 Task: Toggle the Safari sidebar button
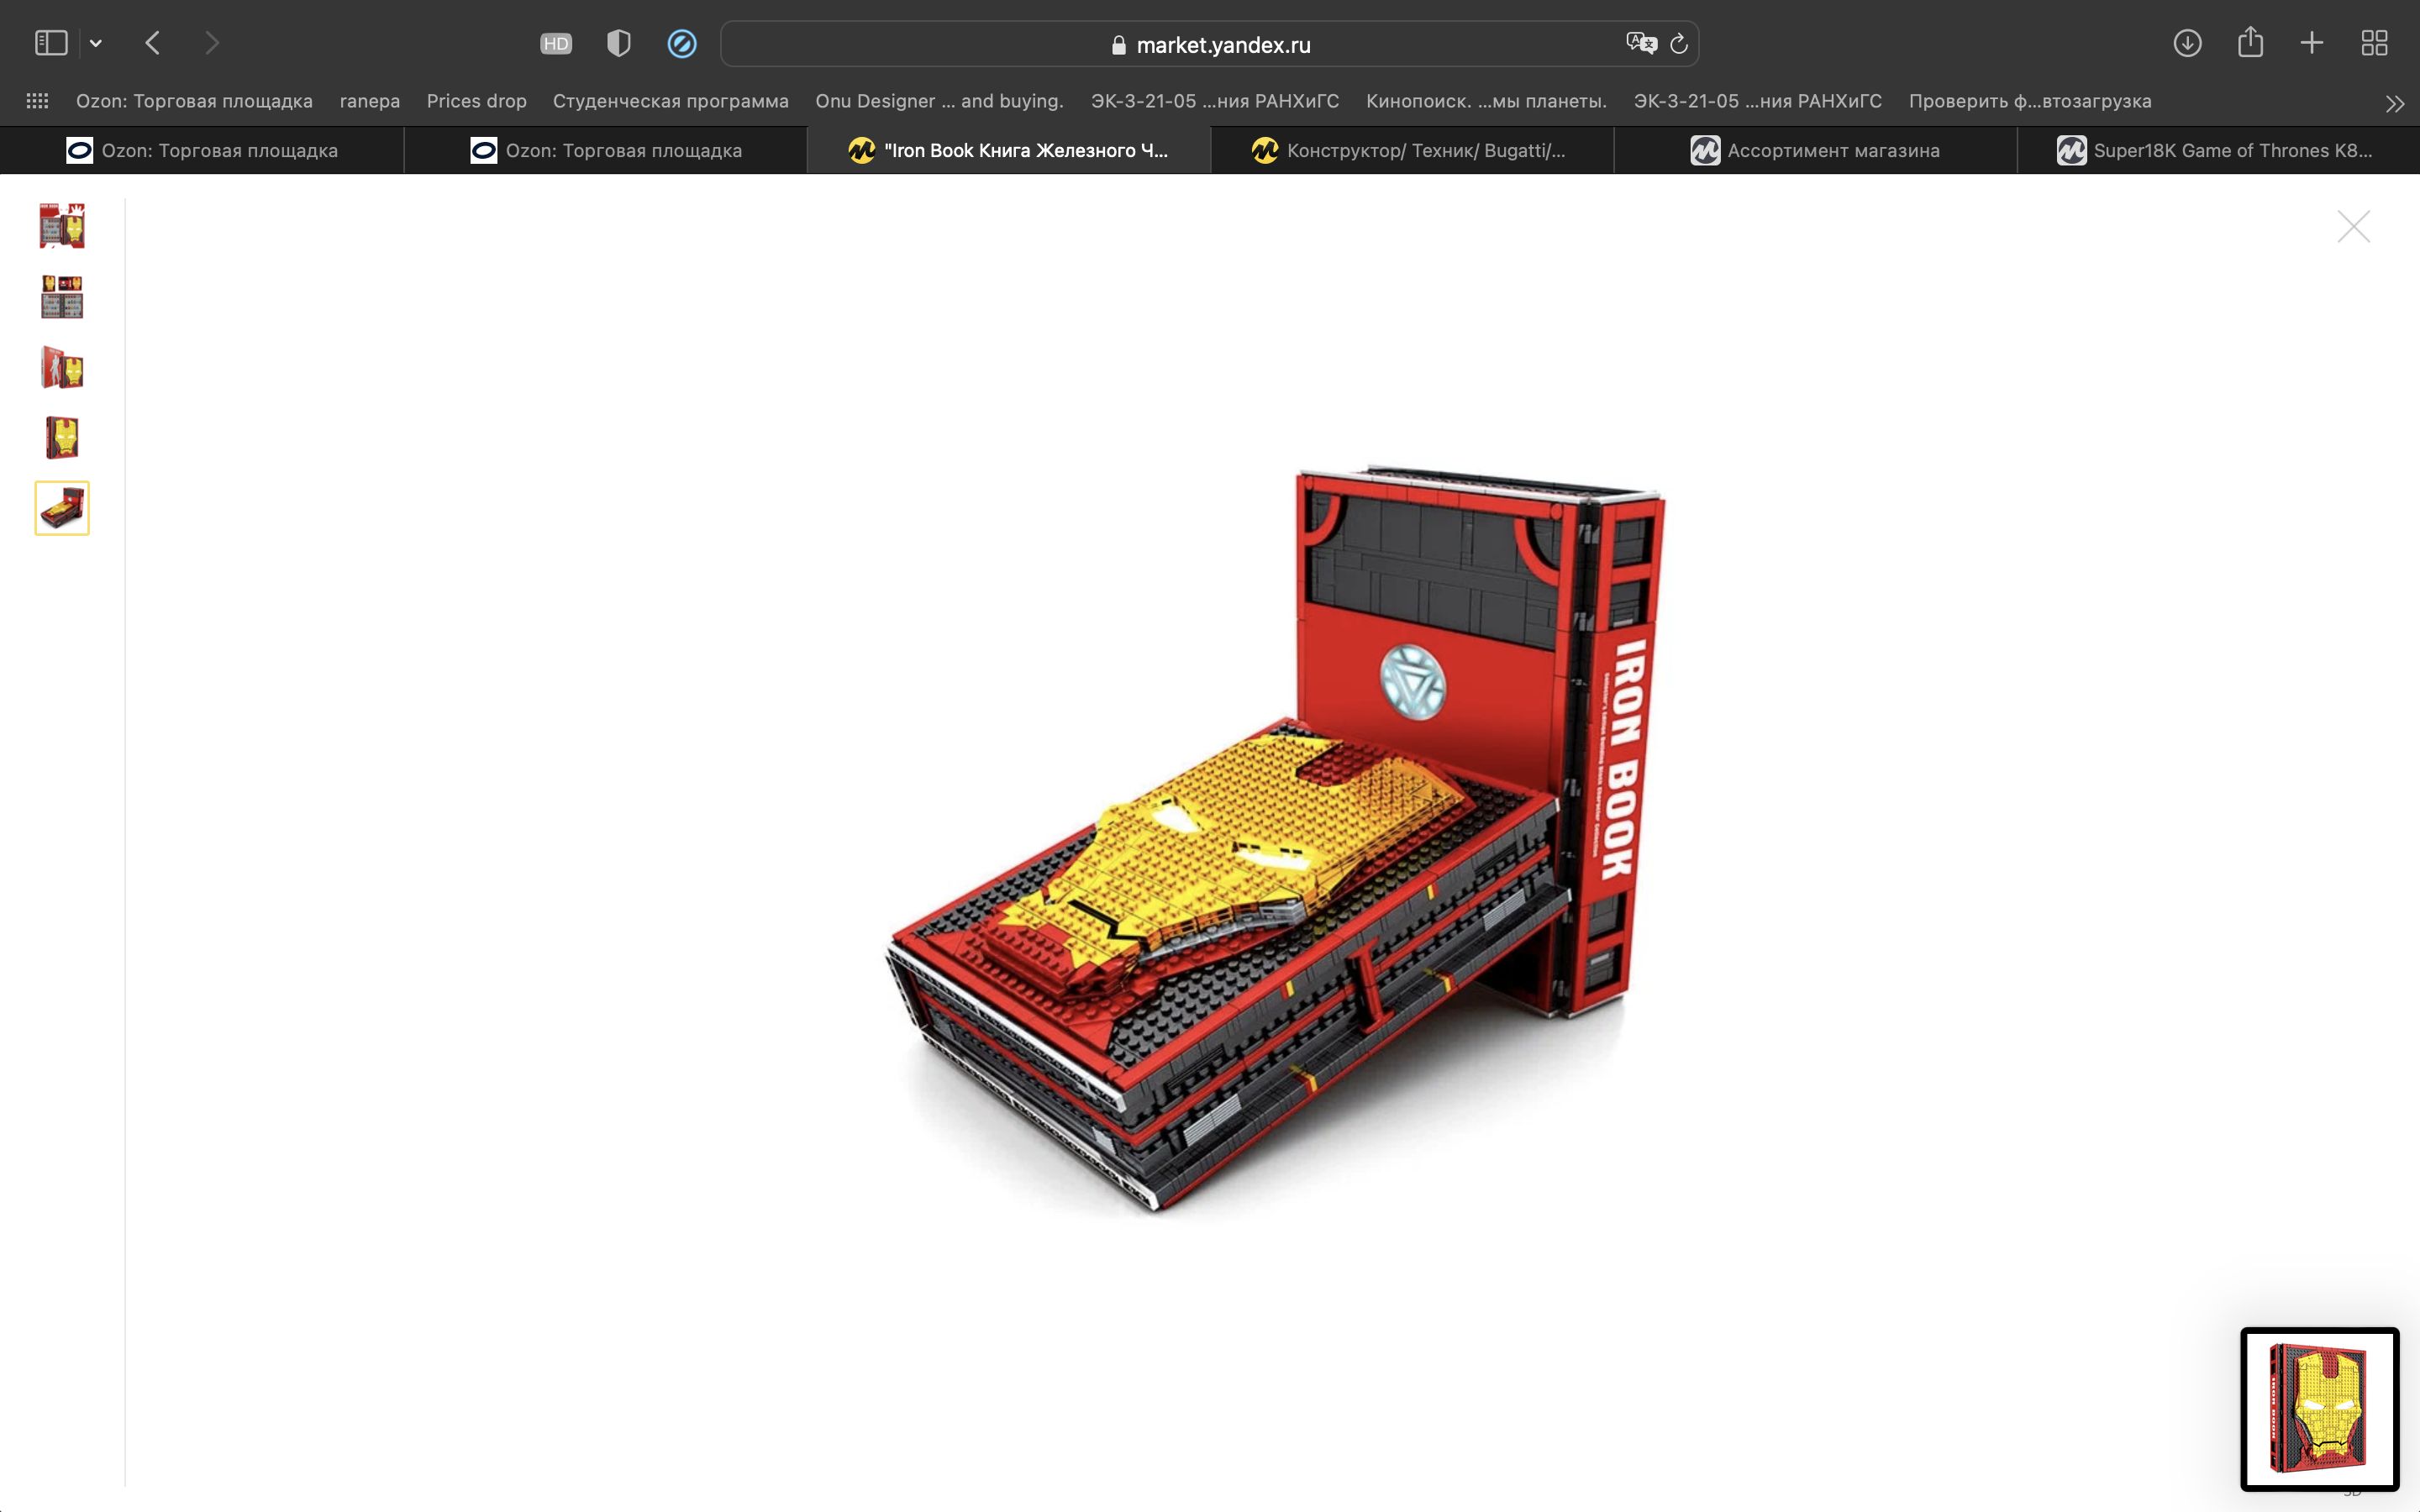click(51, 43)
